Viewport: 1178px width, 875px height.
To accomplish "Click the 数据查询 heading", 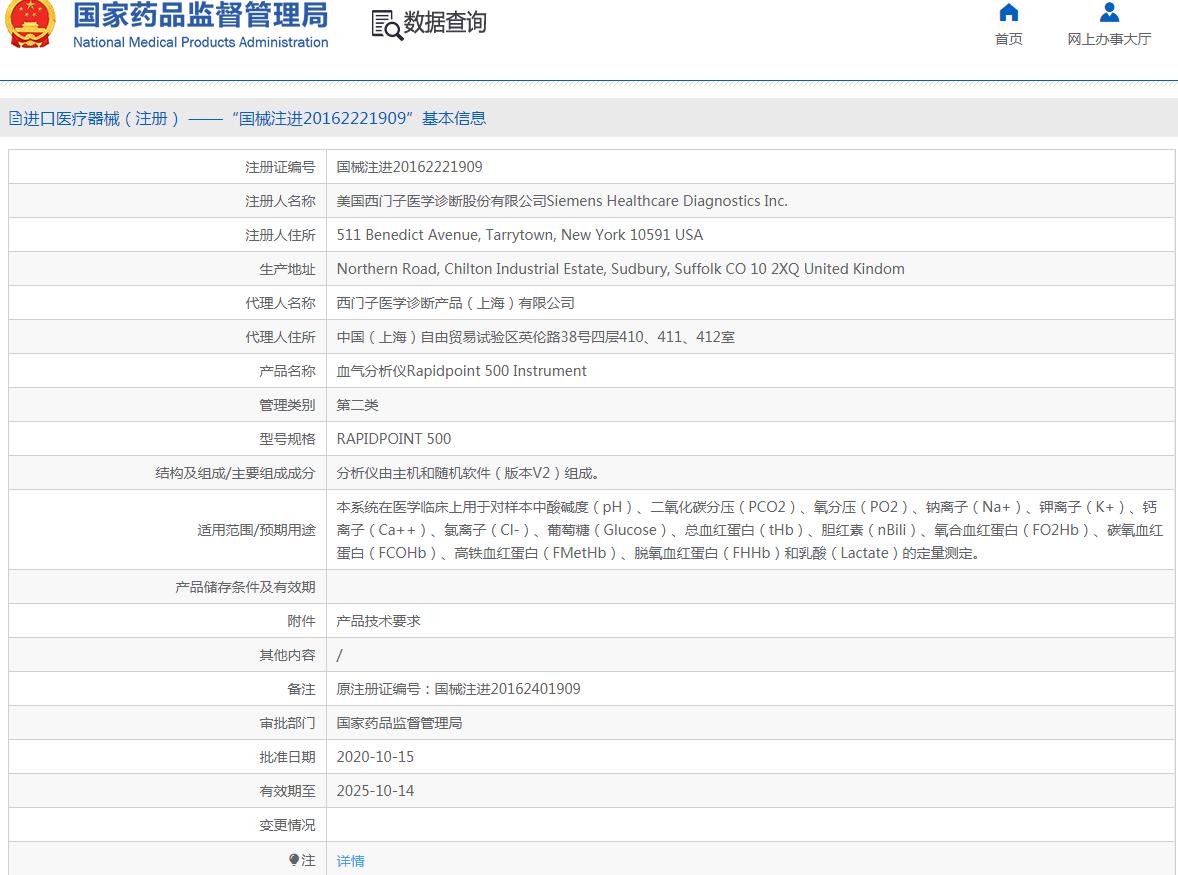I will pos(445,23).
